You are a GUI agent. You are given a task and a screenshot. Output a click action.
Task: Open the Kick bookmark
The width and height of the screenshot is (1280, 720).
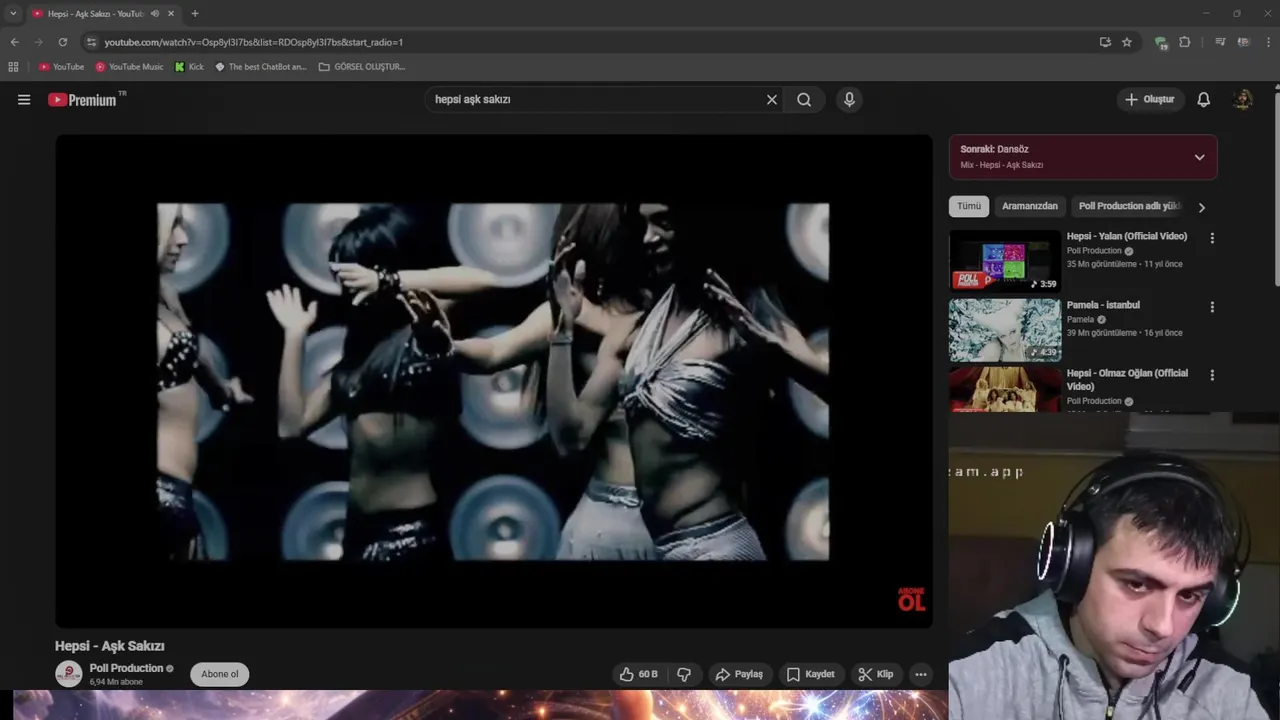pos(189,67)
